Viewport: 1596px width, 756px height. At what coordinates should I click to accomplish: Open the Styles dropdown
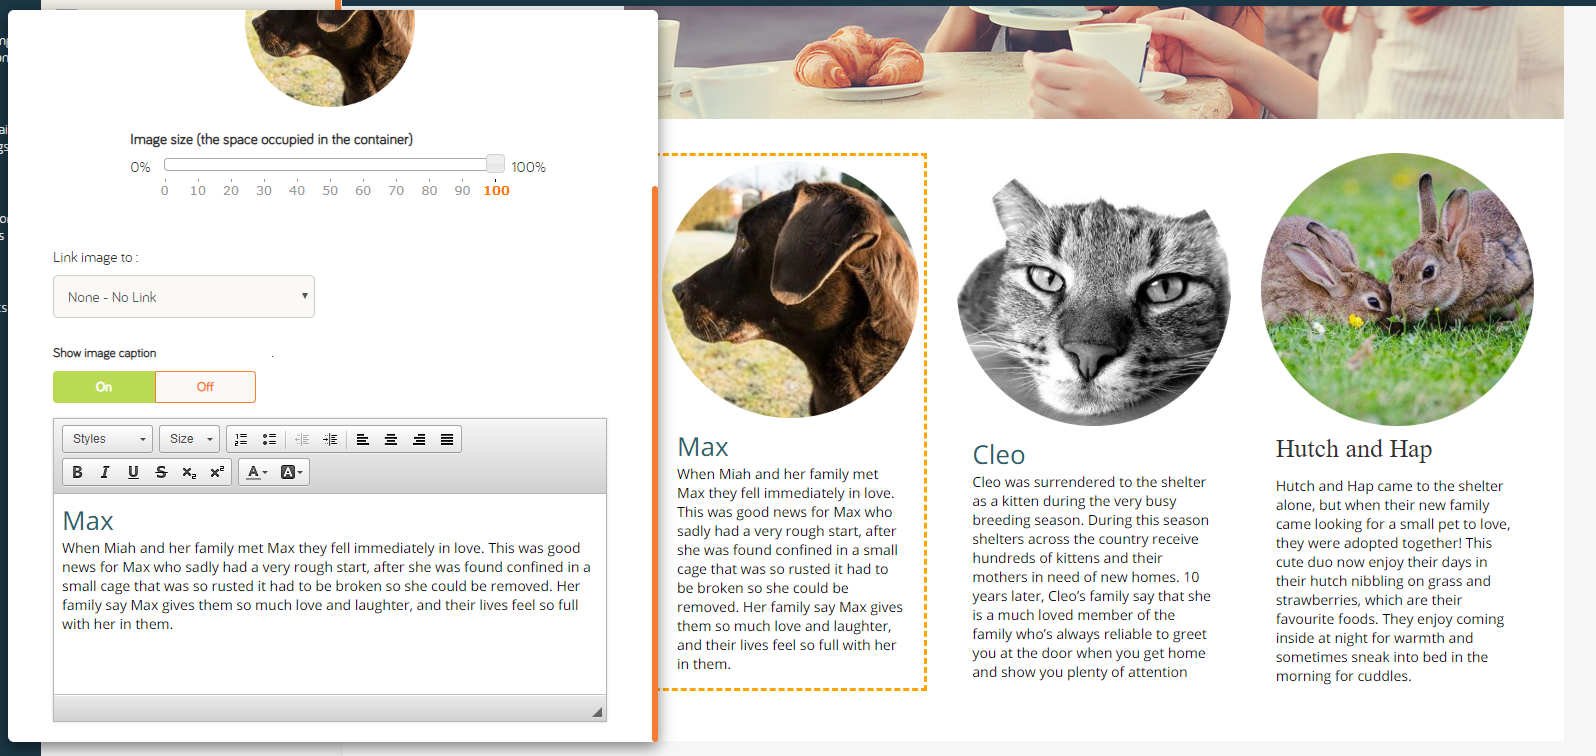[x=107, y=439]
